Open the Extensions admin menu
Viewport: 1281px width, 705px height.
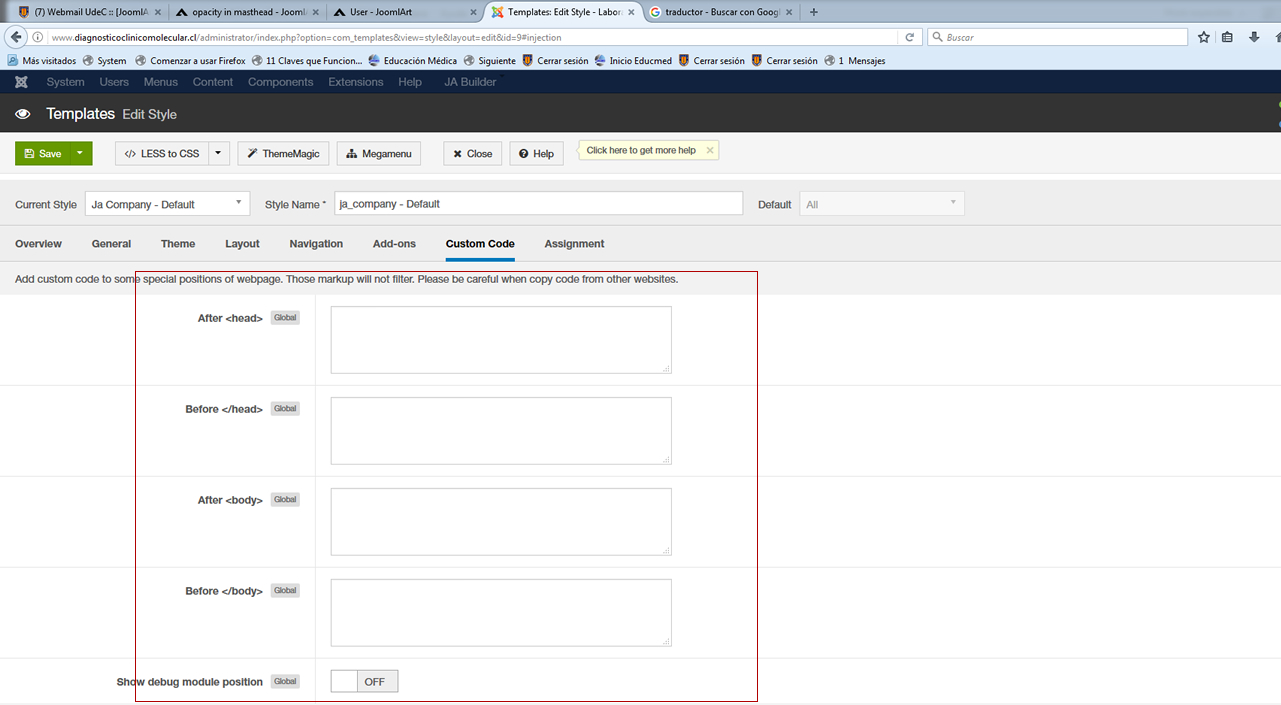tap(356, 82)
